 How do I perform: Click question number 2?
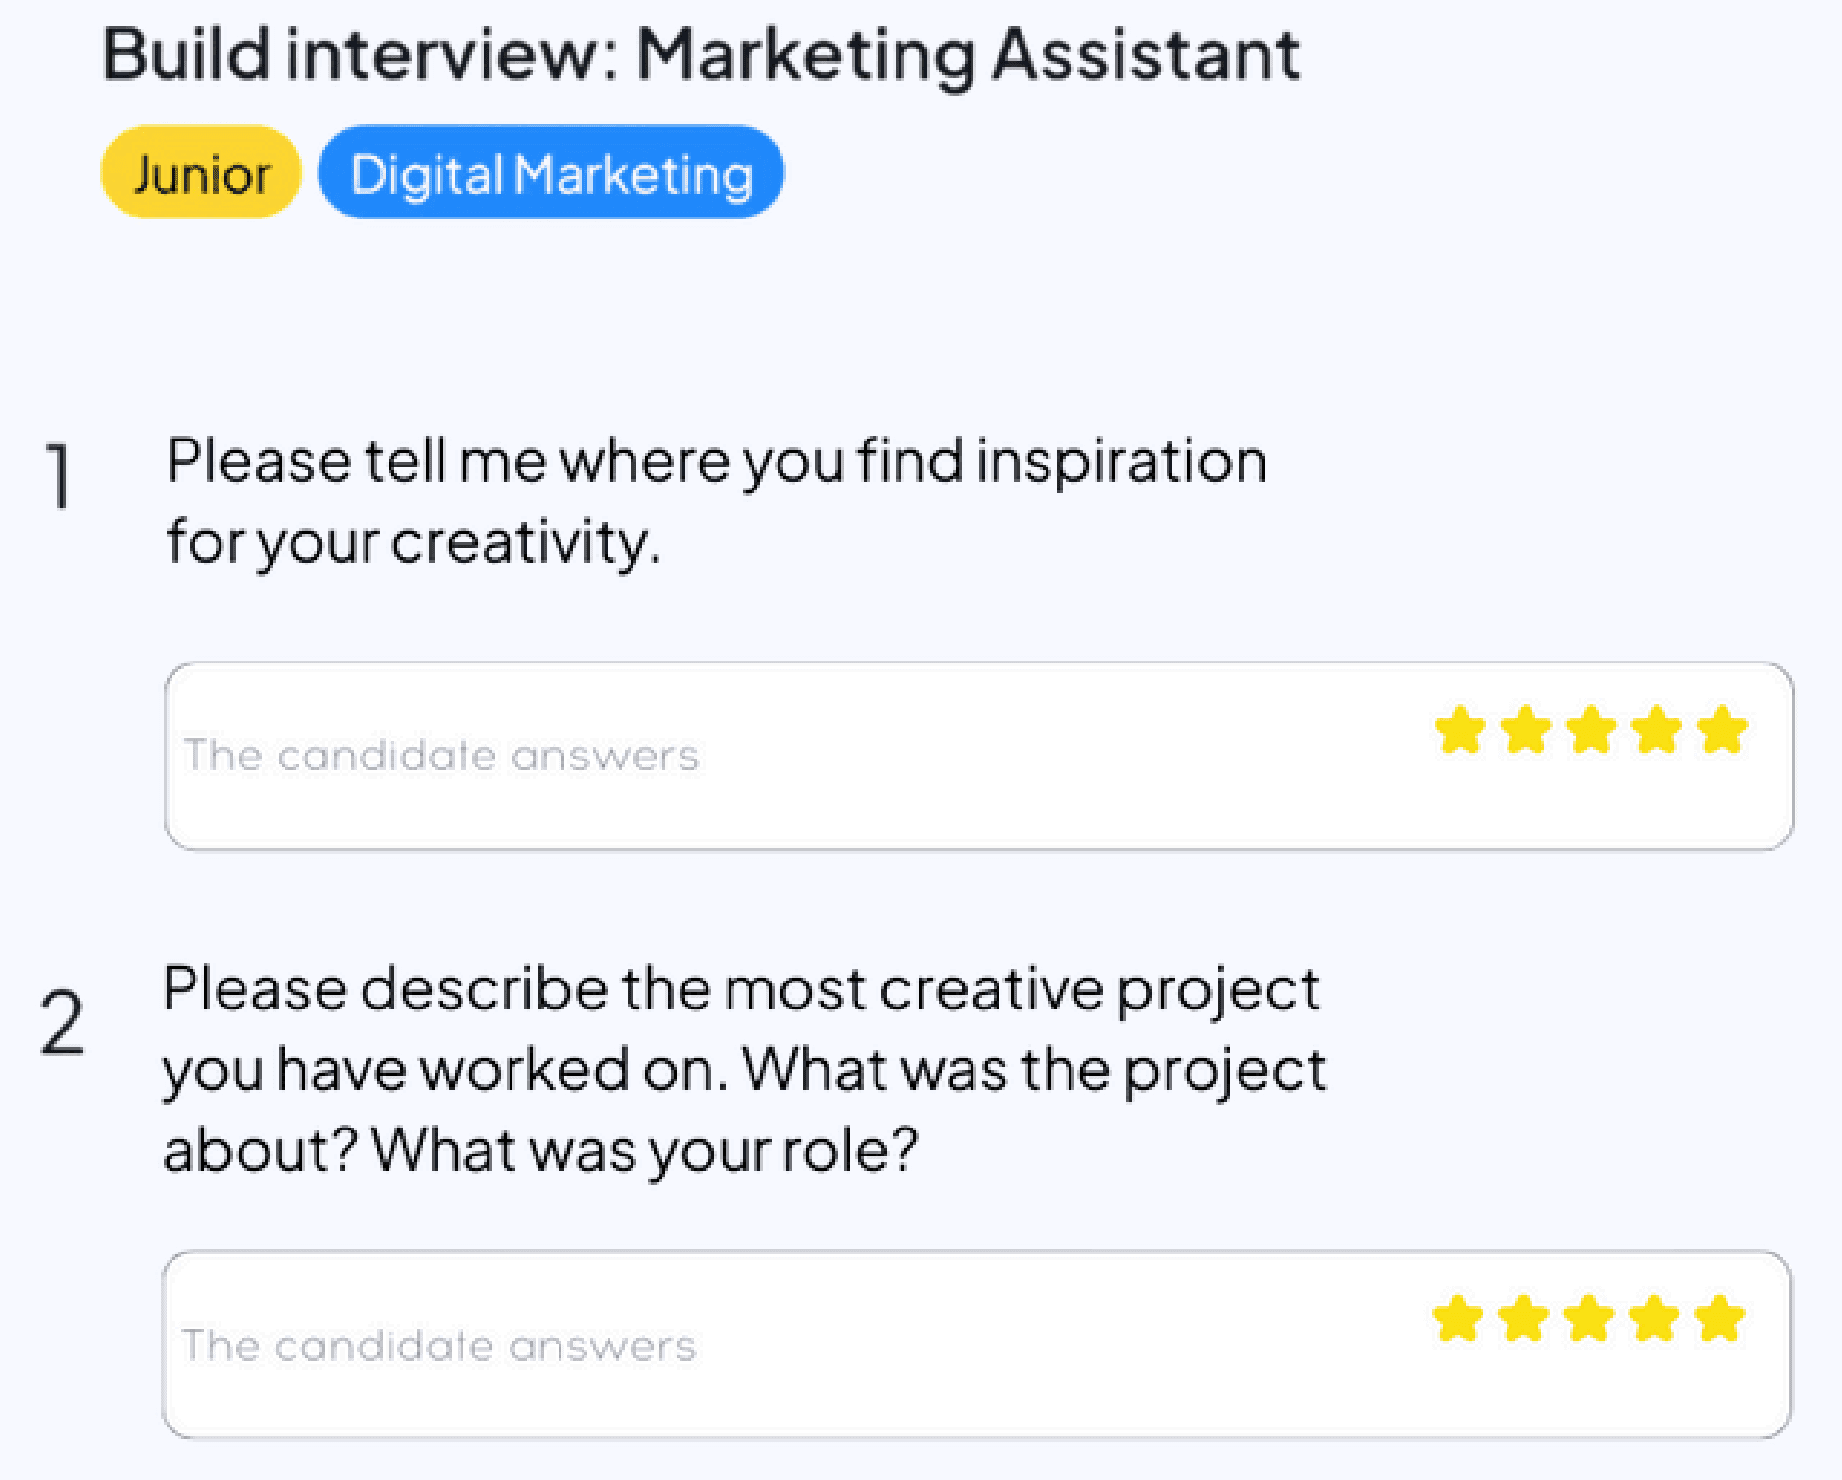(62, 1022)
